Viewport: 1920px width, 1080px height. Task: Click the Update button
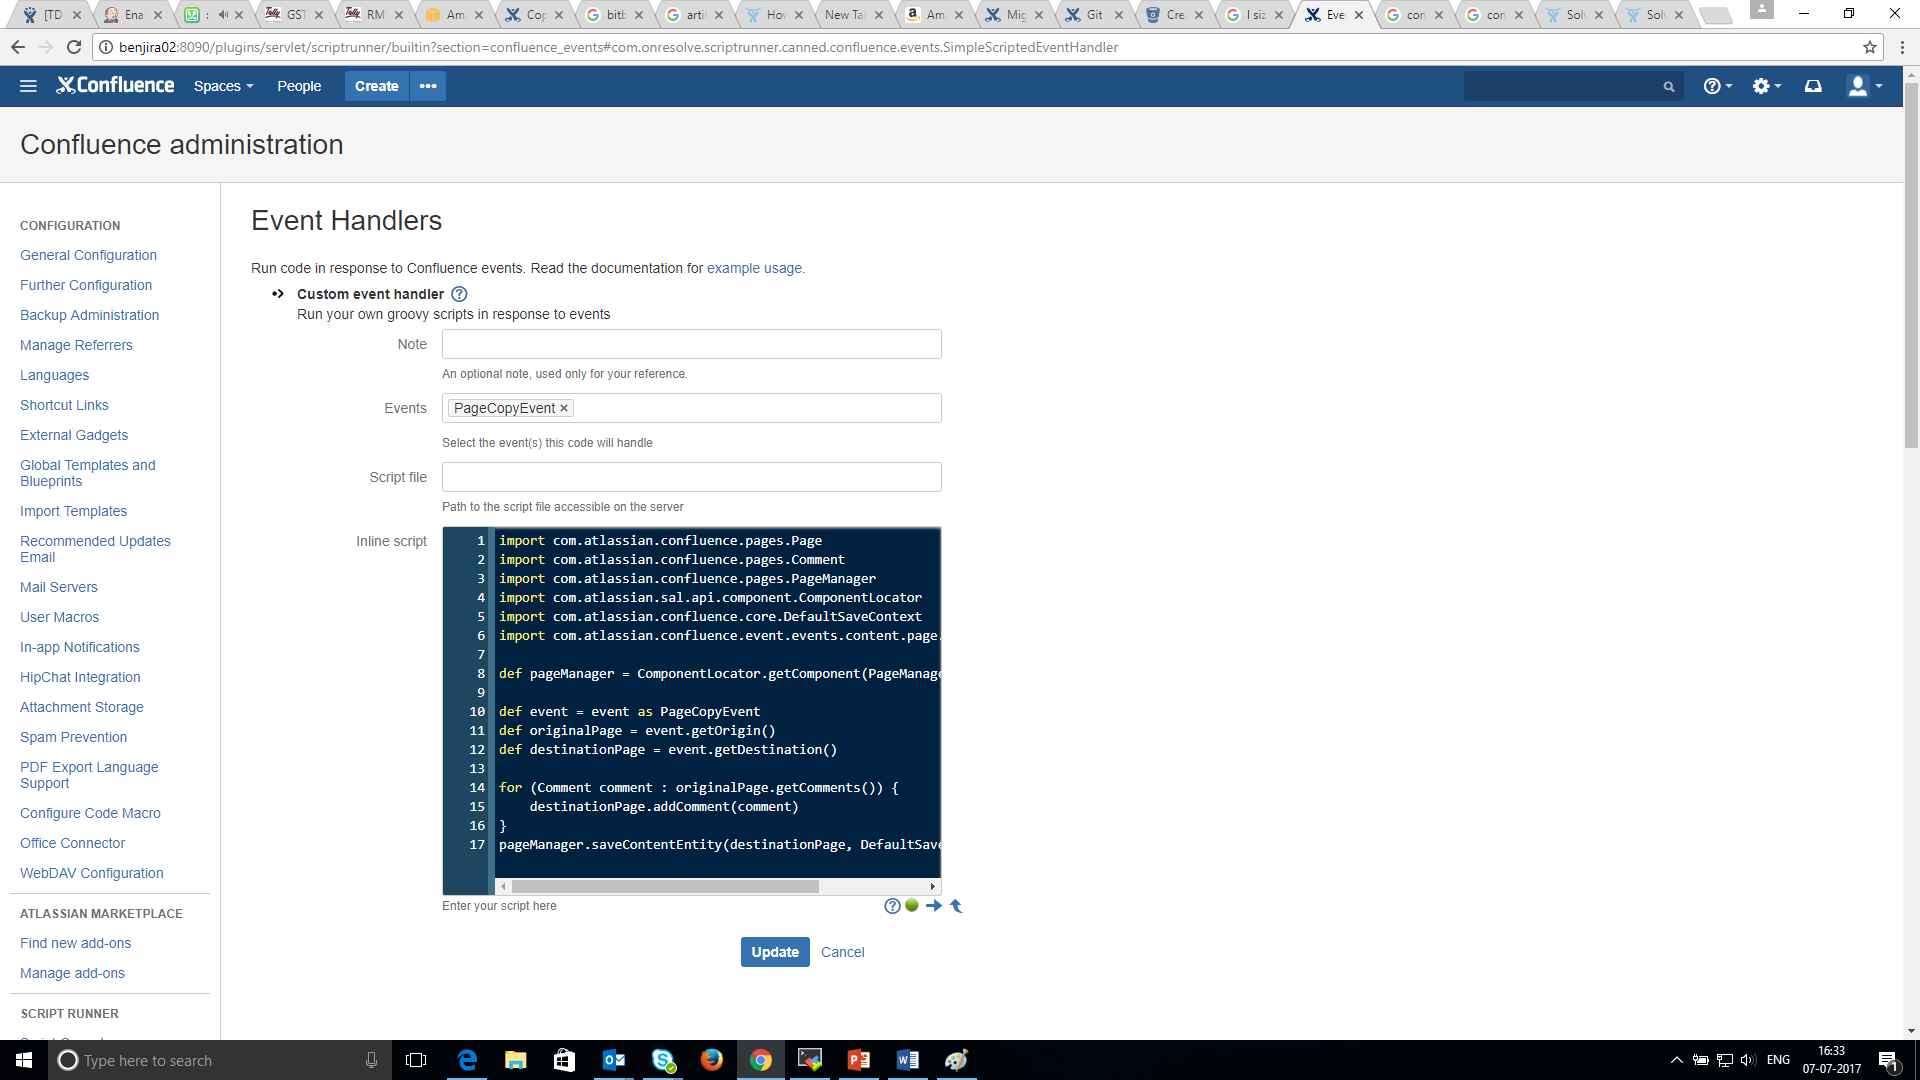tap(775, 952)
